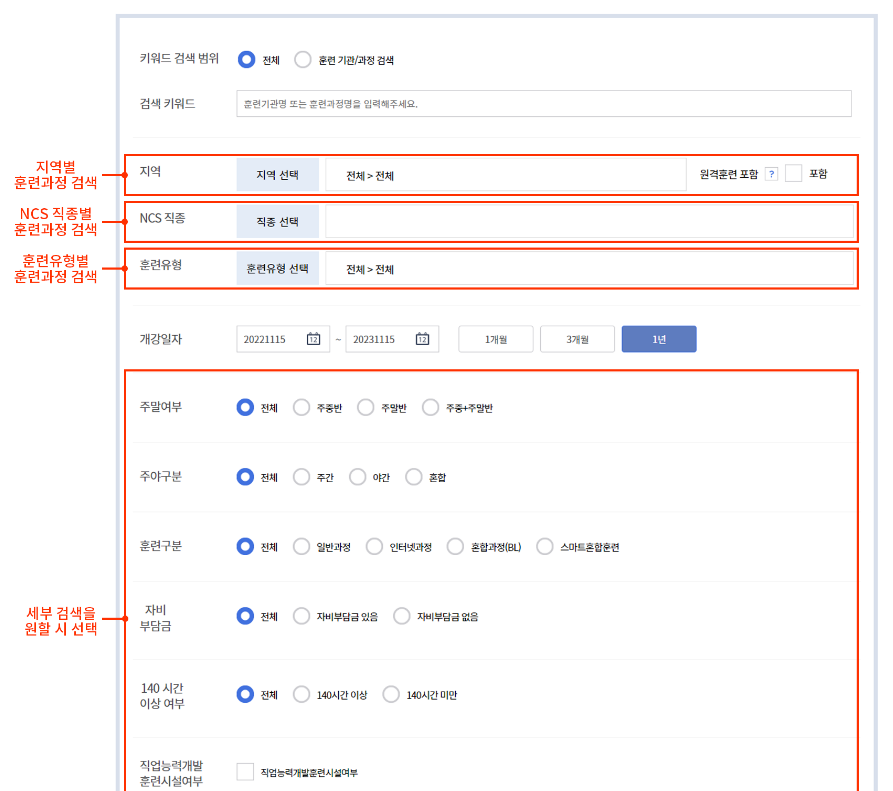This screenshot has width=893, height=791.
Task: Select 야간 radio option
Action: tap(358, 477)
